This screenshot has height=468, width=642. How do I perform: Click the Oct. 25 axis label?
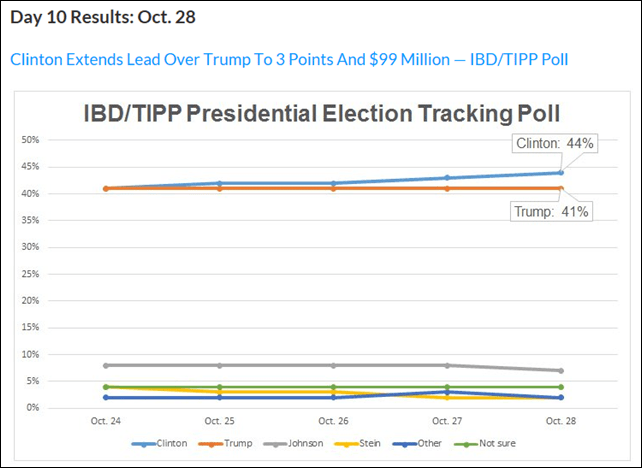click(x=218, y=421)
